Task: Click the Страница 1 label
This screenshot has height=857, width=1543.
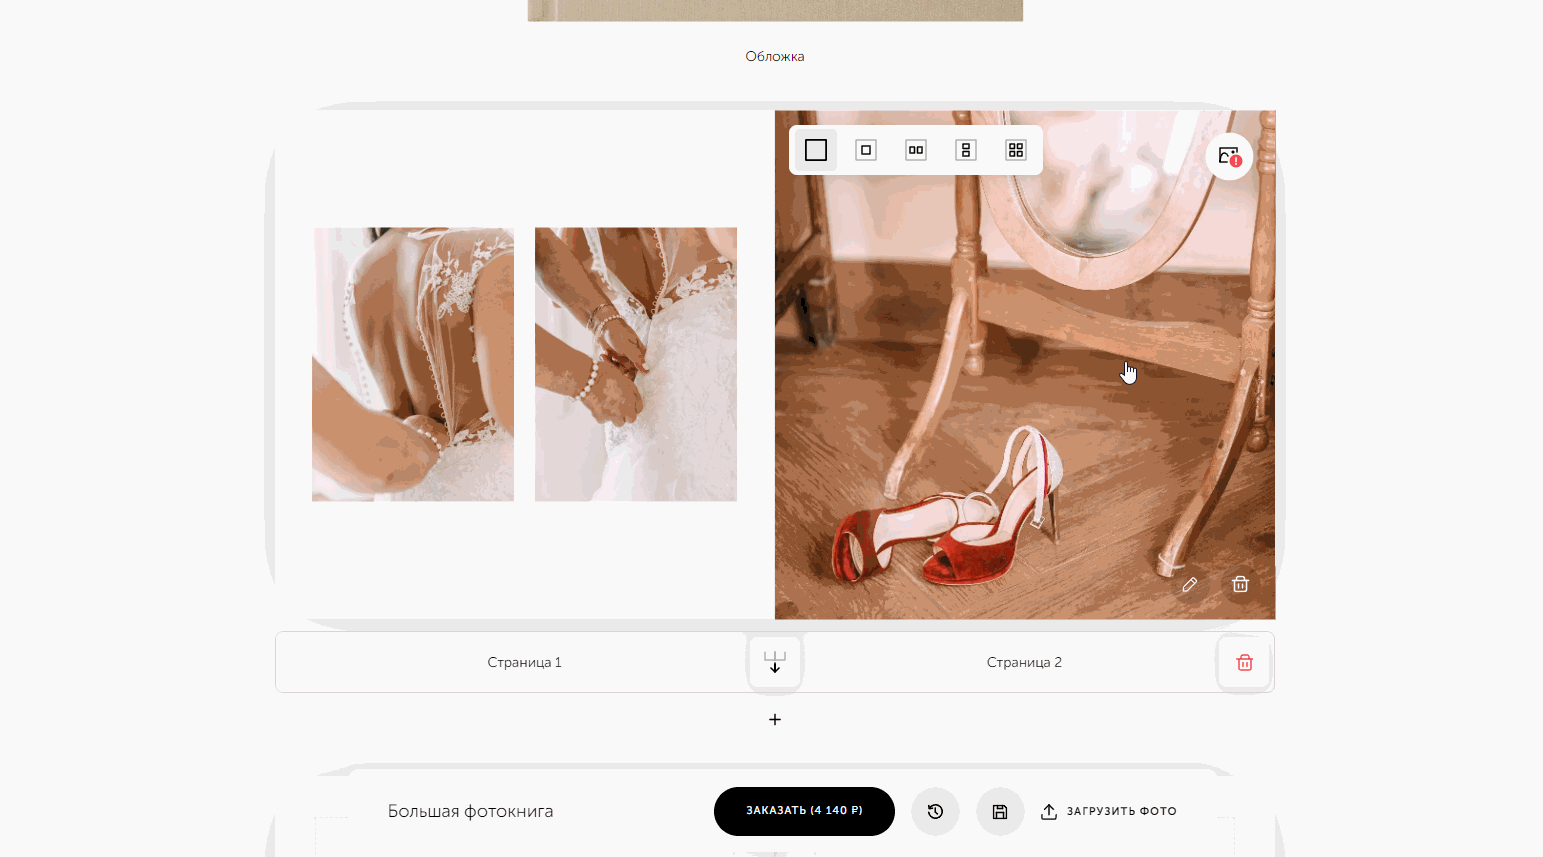Action: point(525,663)
